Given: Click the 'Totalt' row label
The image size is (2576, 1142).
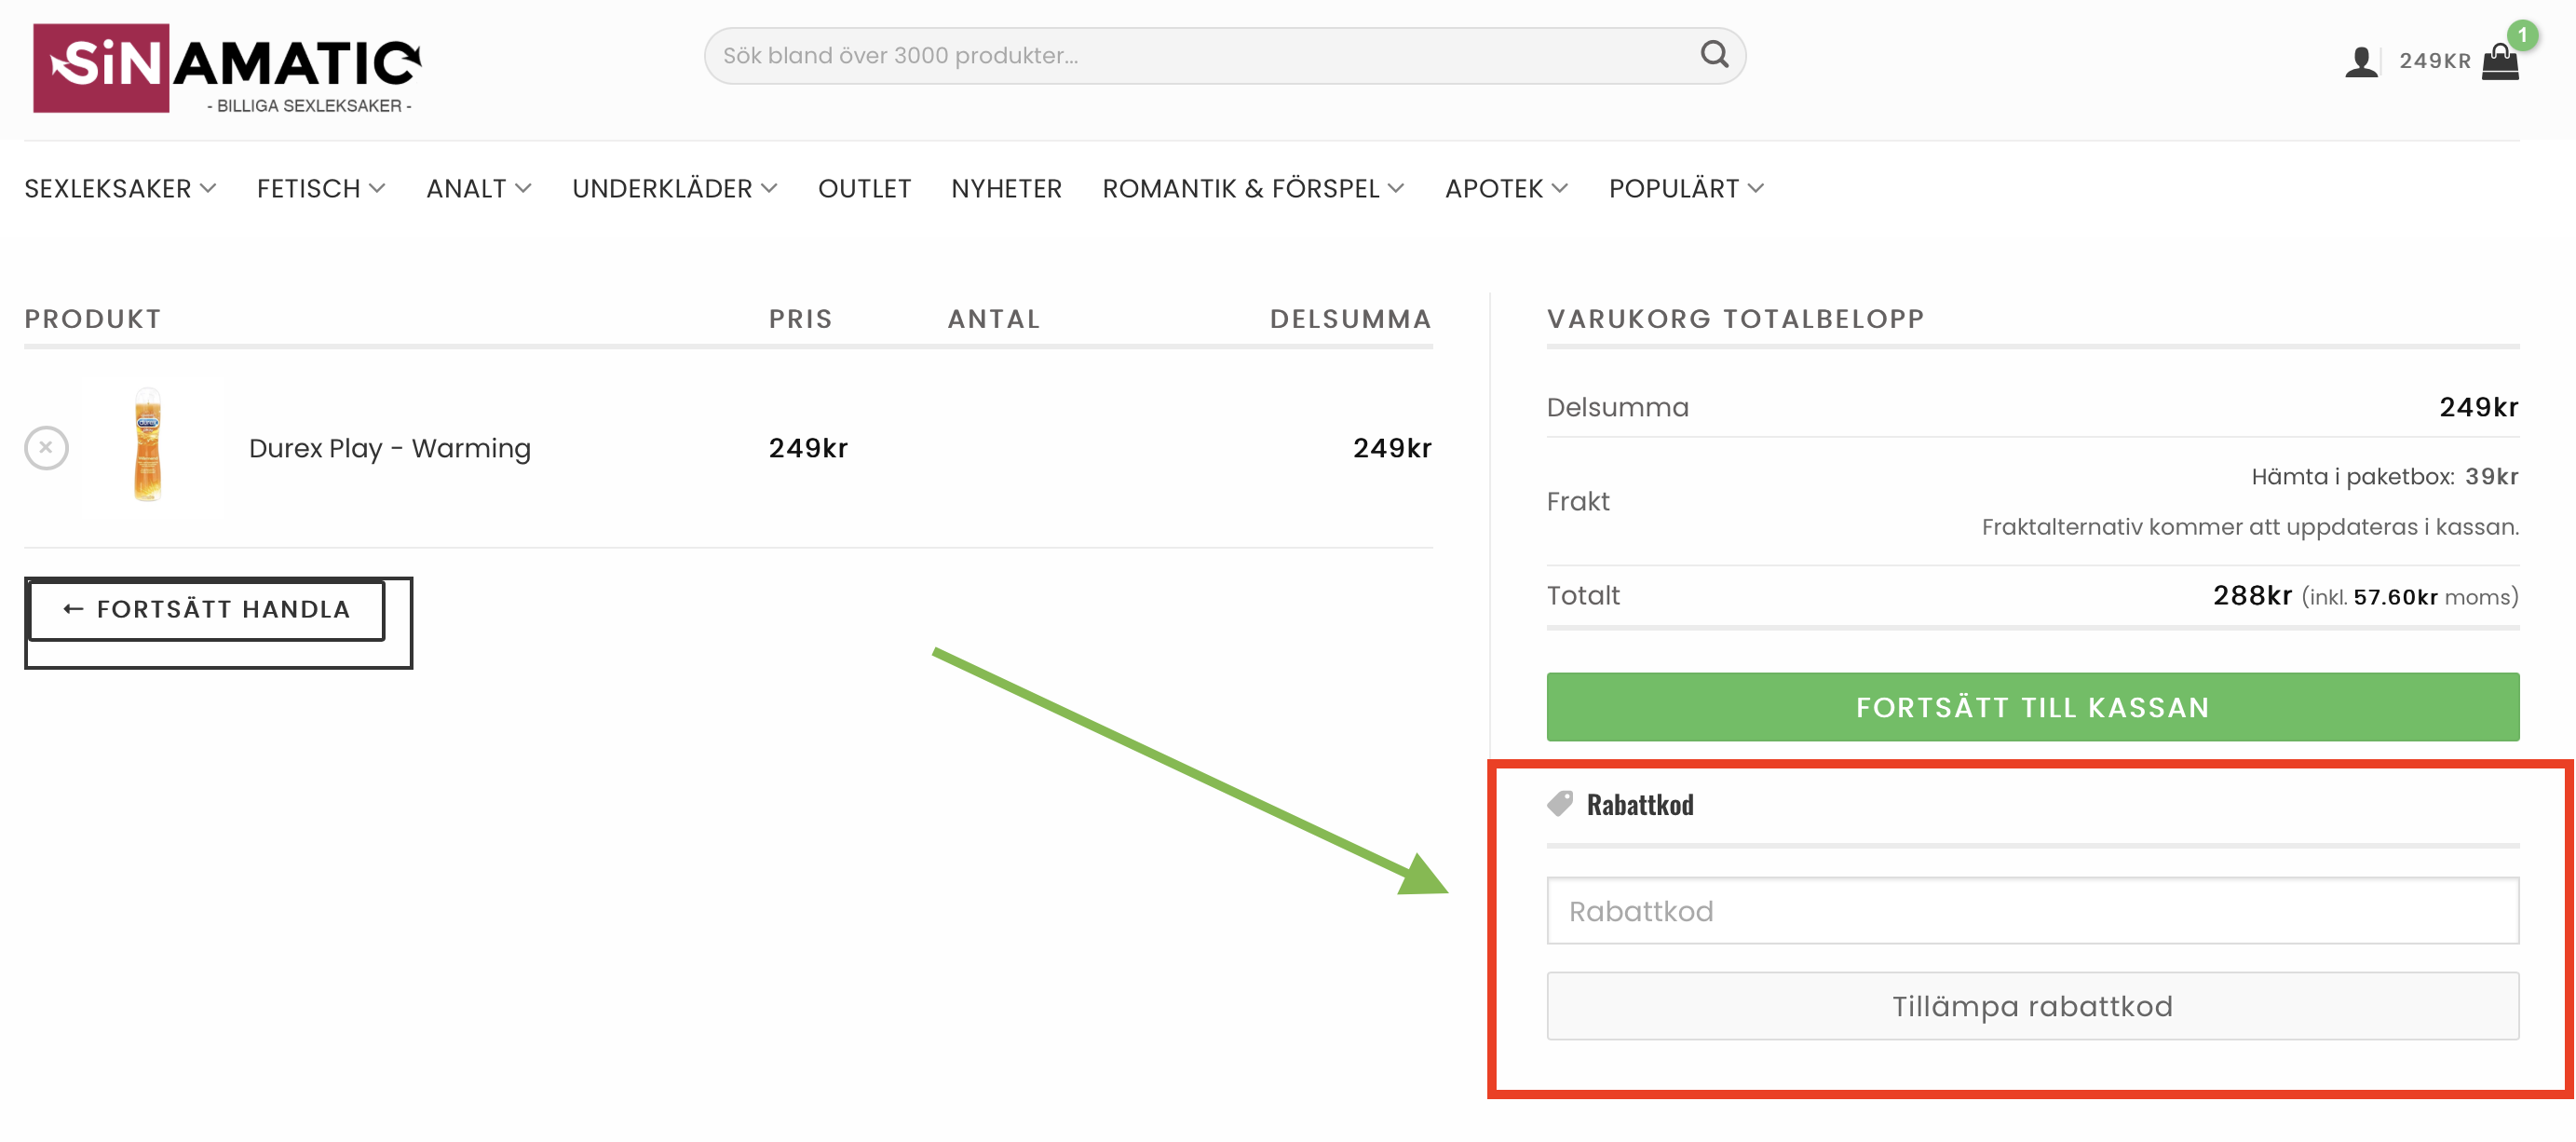Looking at the screenshot, I should click(x=1583, y=596).
